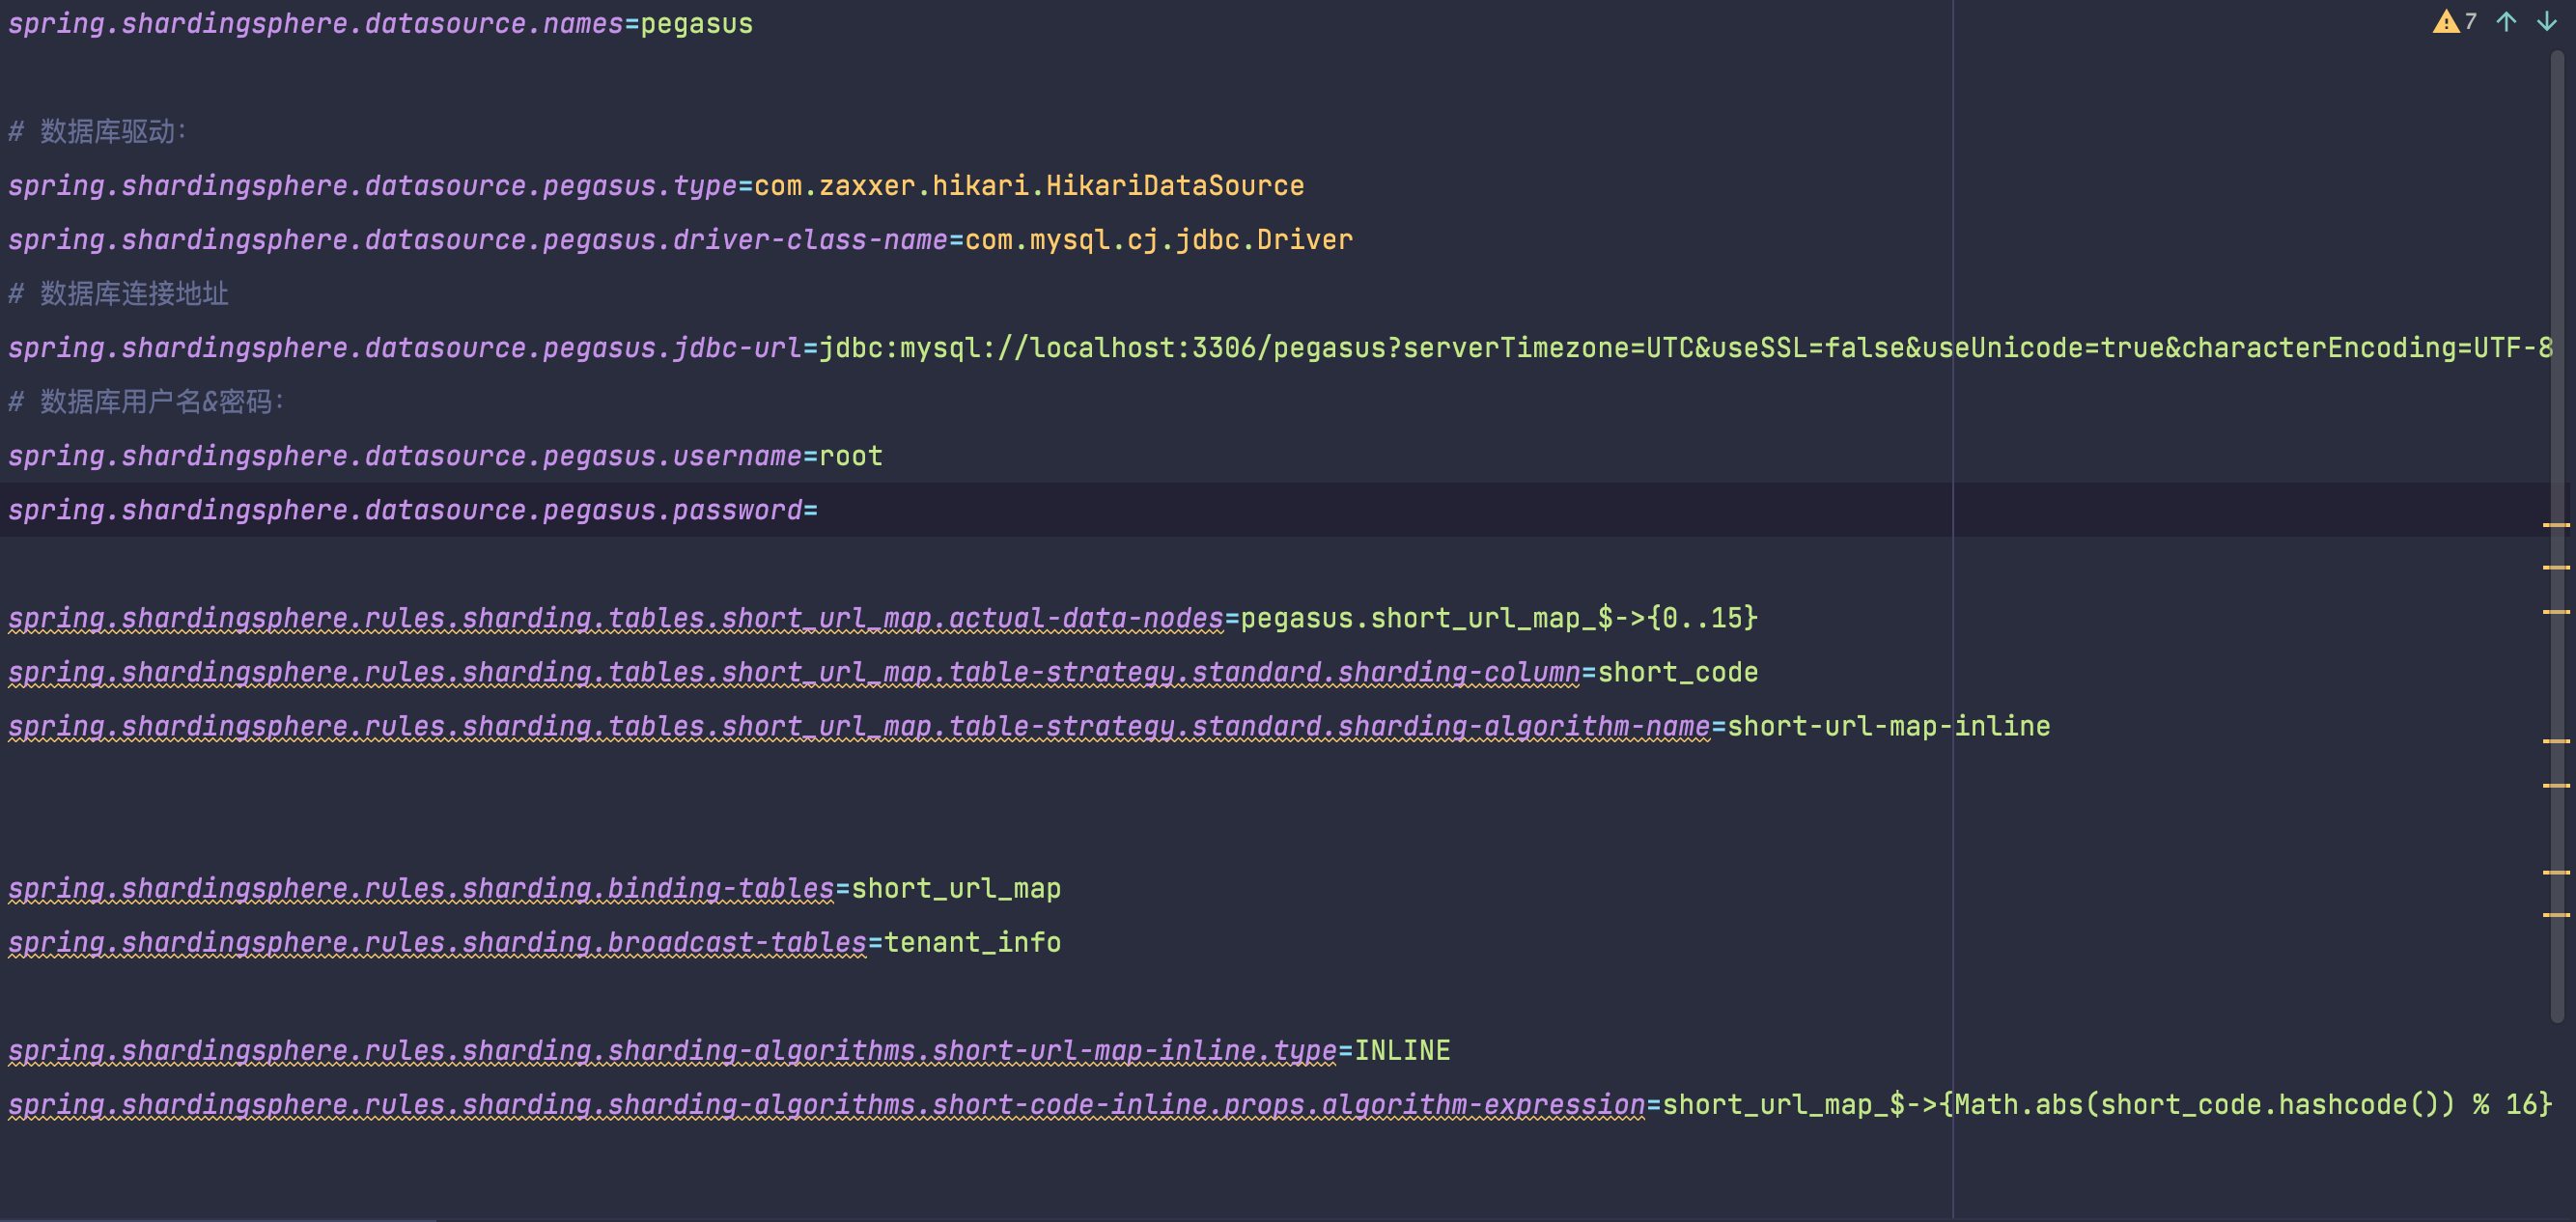Image resolution: width=2576 pixels, height=1222 pixels.
Task: Click the second yellow stripe marker from top
Action: click(2556, 568)
